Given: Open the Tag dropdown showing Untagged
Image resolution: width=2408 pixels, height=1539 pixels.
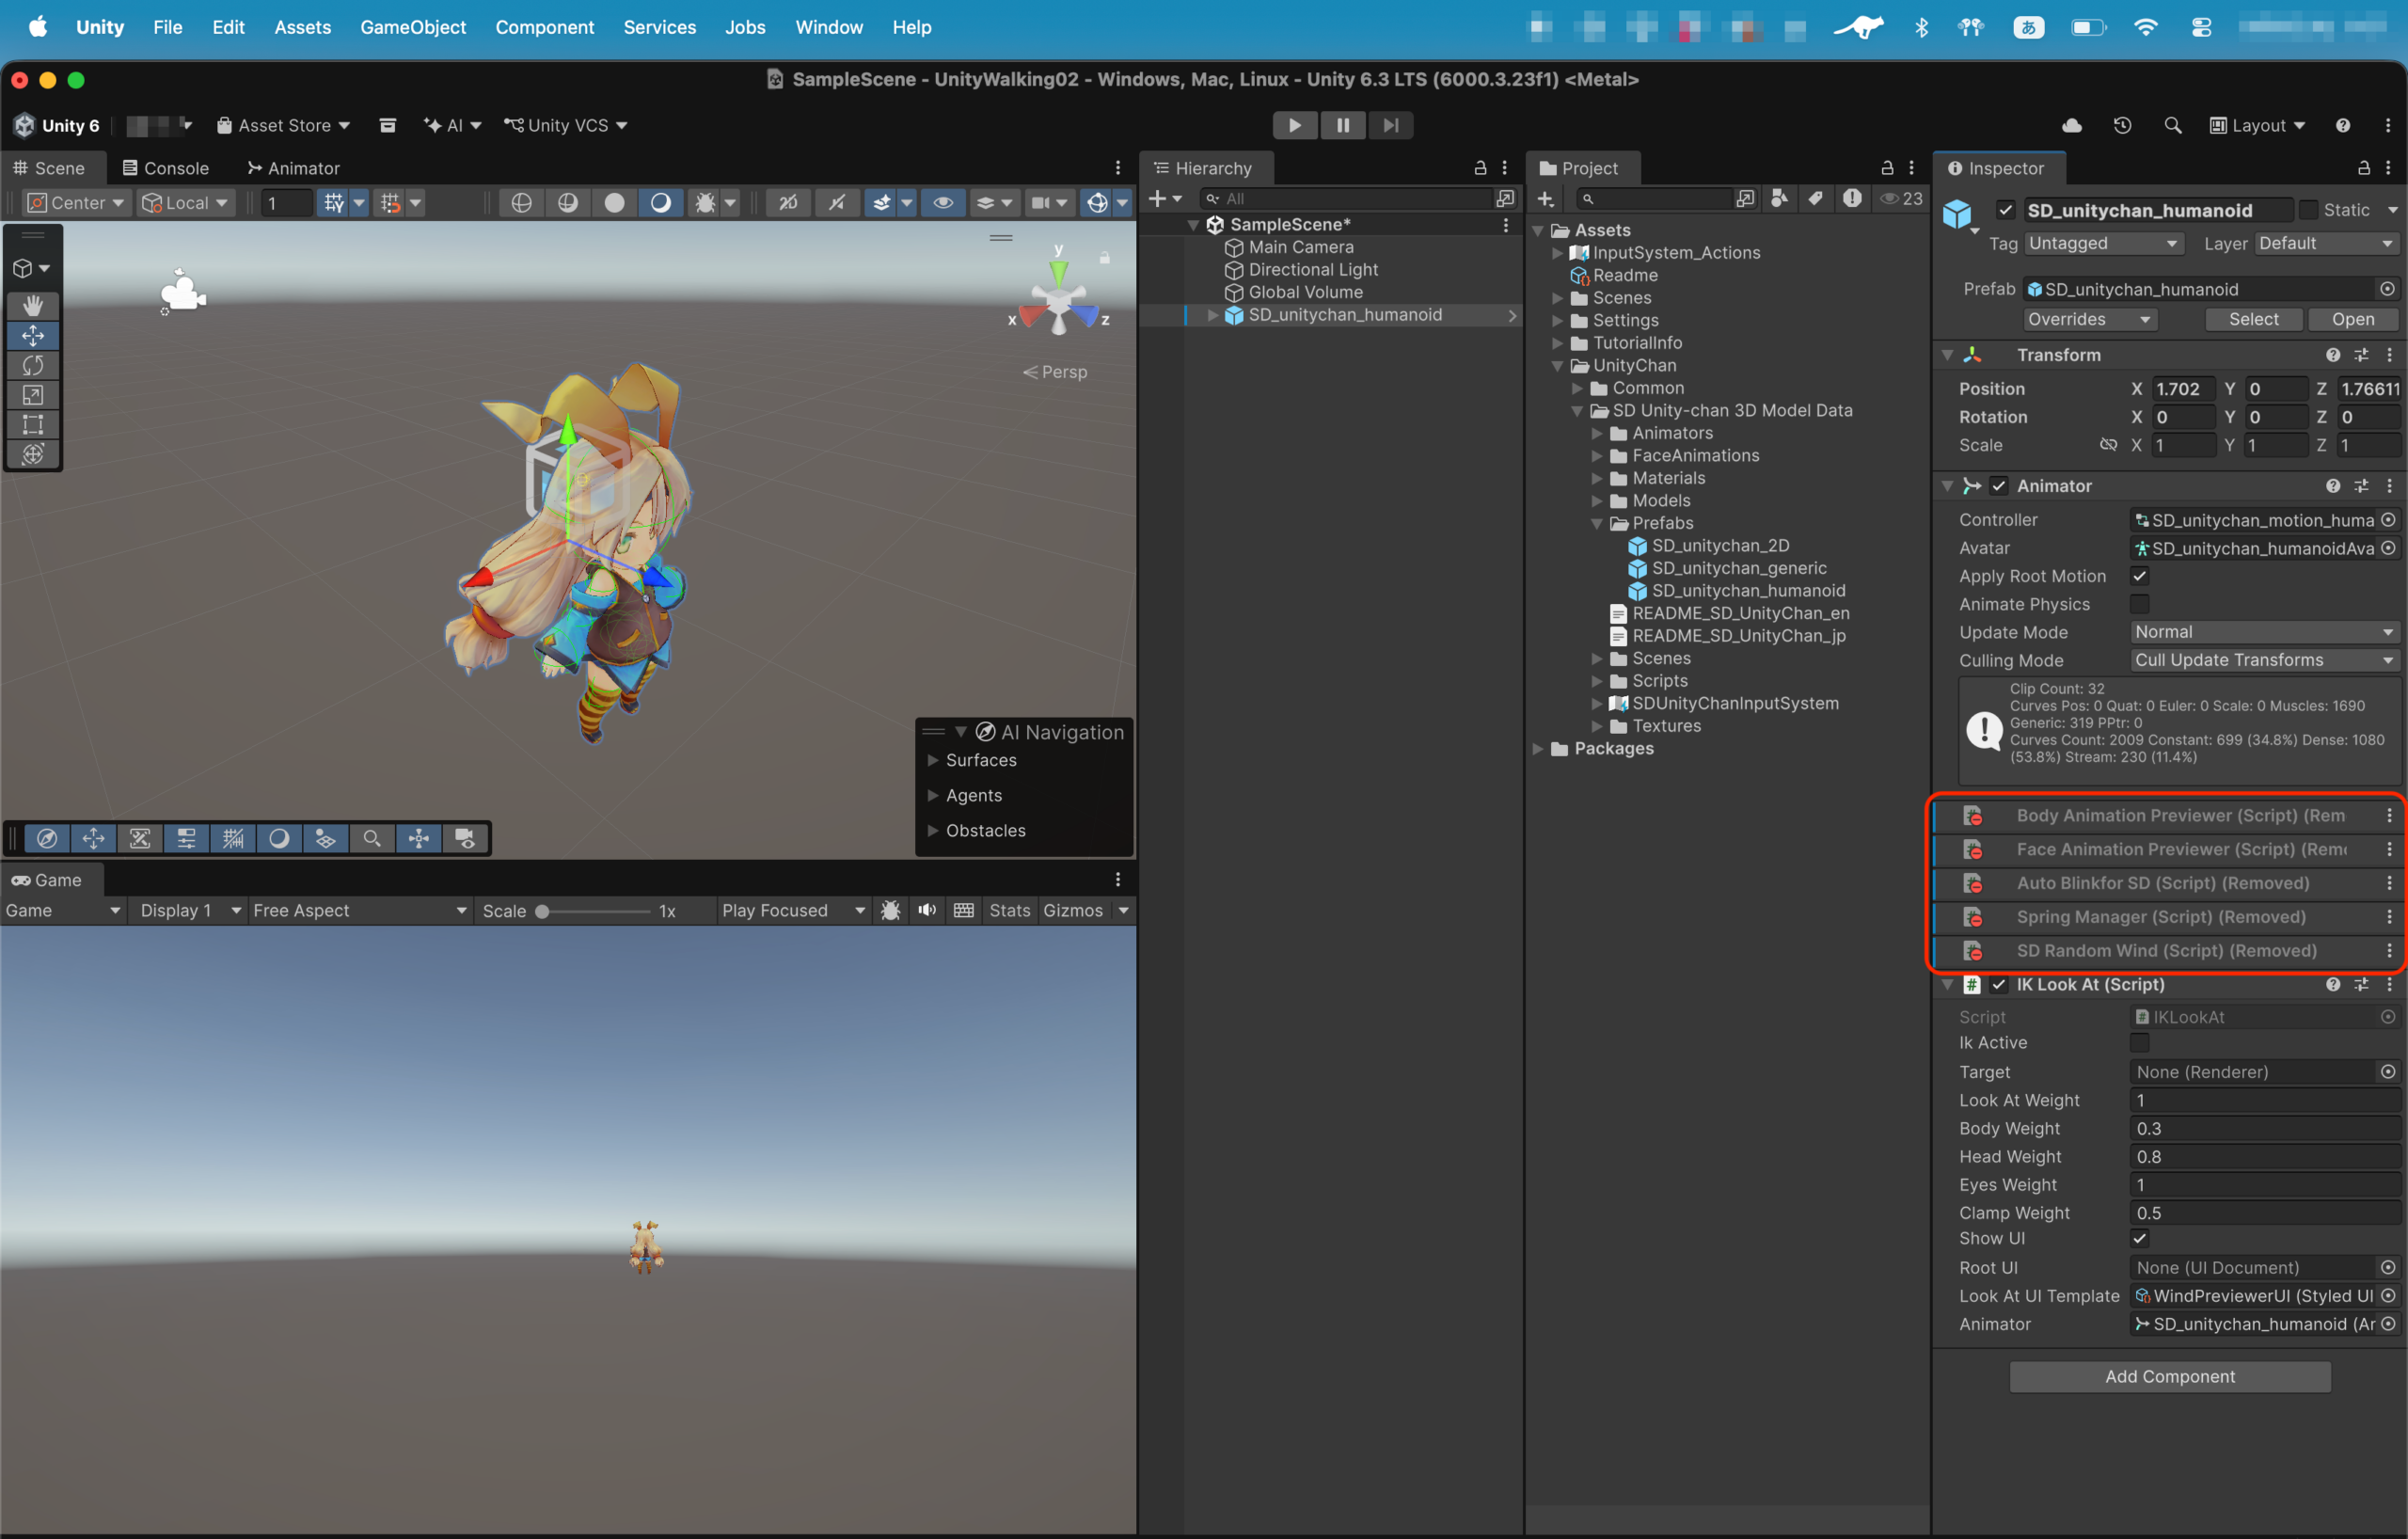Looking at the screenshot, I should coord(2103,243).
